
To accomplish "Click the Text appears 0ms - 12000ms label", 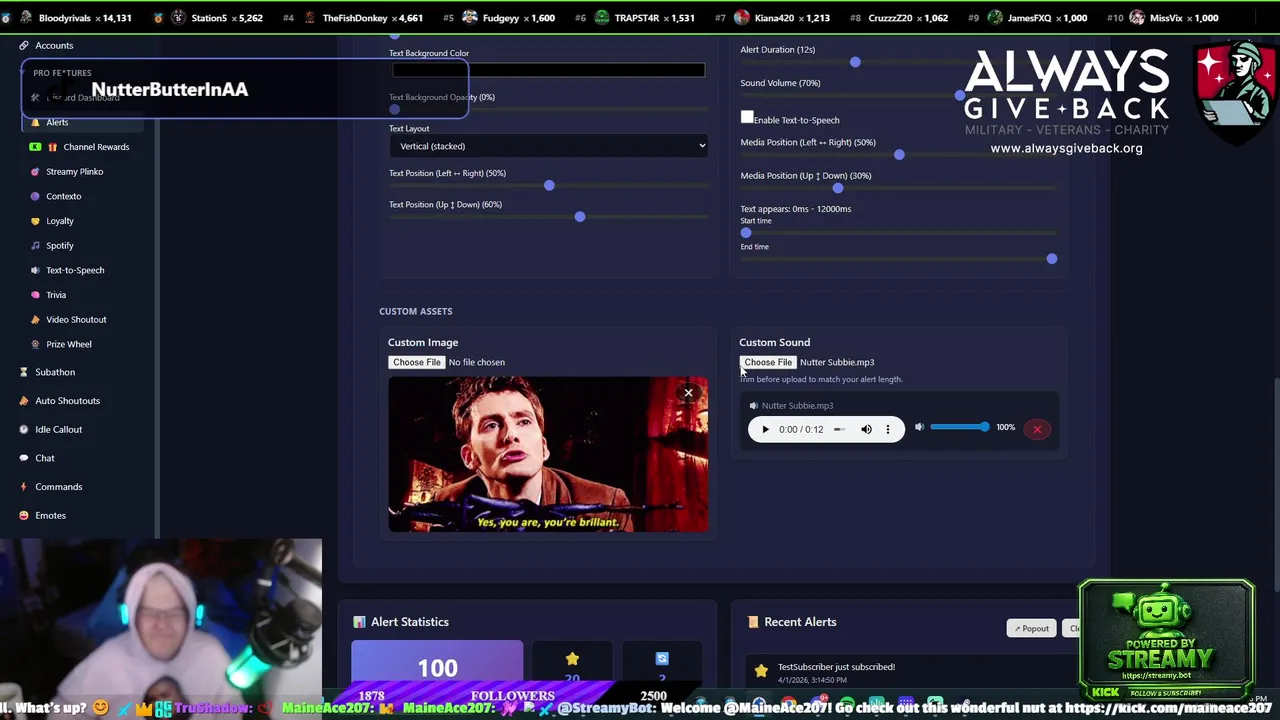I will pyautogui.click(x=796, y=209).
